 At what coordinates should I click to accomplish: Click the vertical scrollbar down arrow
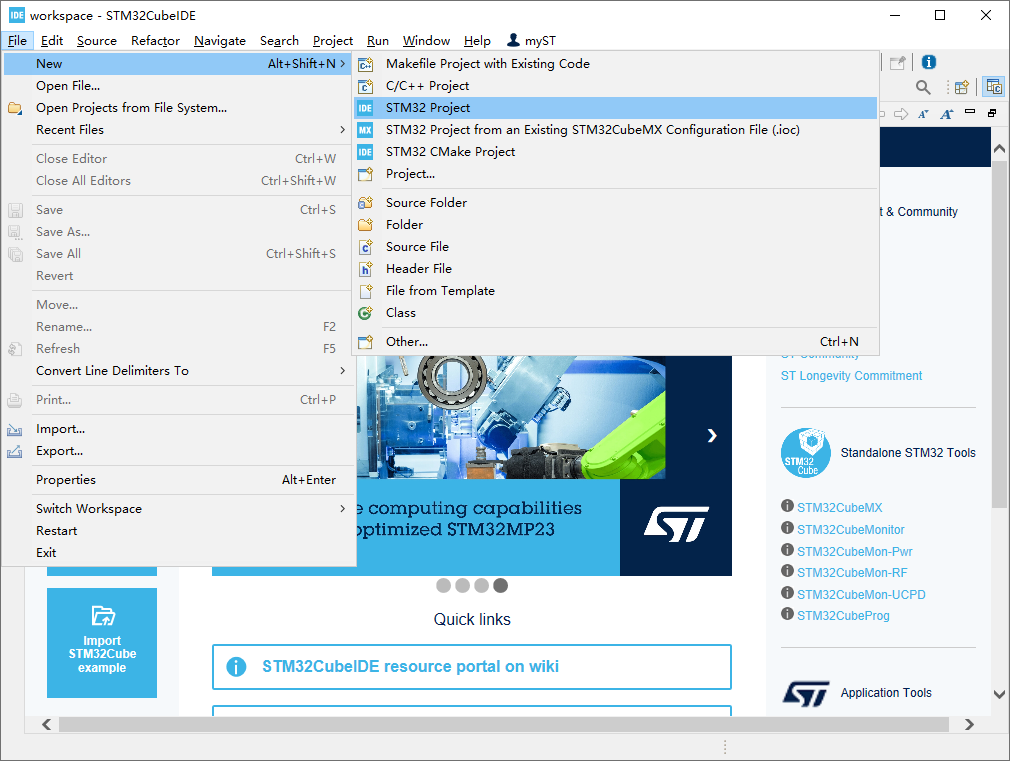click(999, 695)
